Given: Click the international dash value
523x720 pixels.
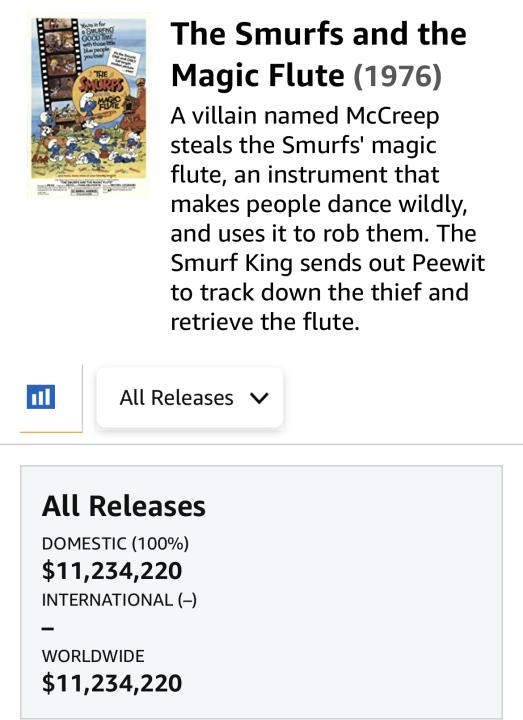Looking at the screenshot, I should point(48,629).
